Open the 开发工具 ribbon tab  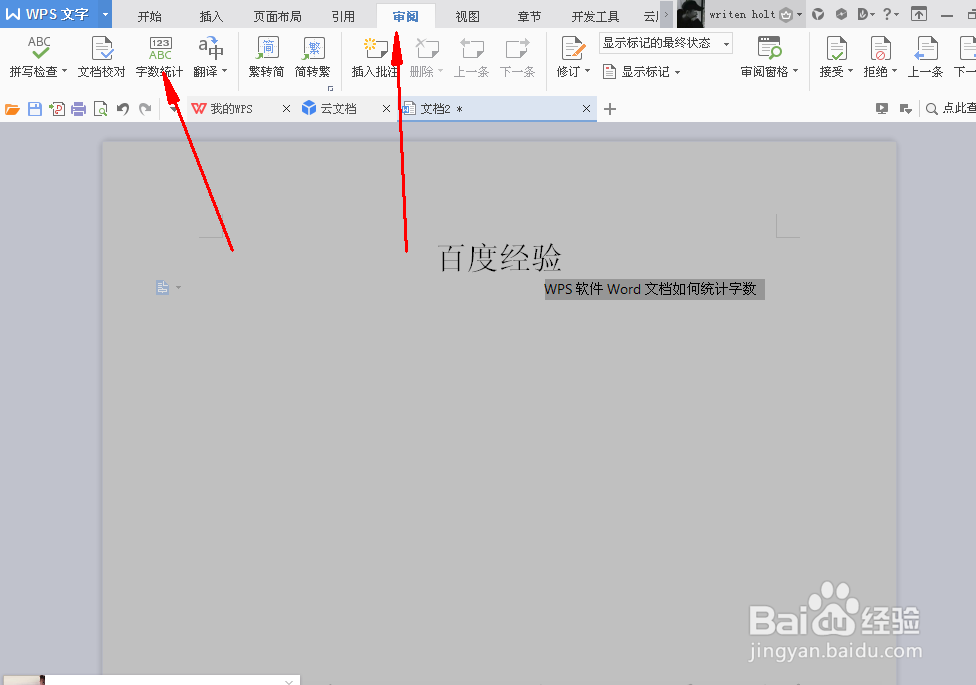coord(595,16)
